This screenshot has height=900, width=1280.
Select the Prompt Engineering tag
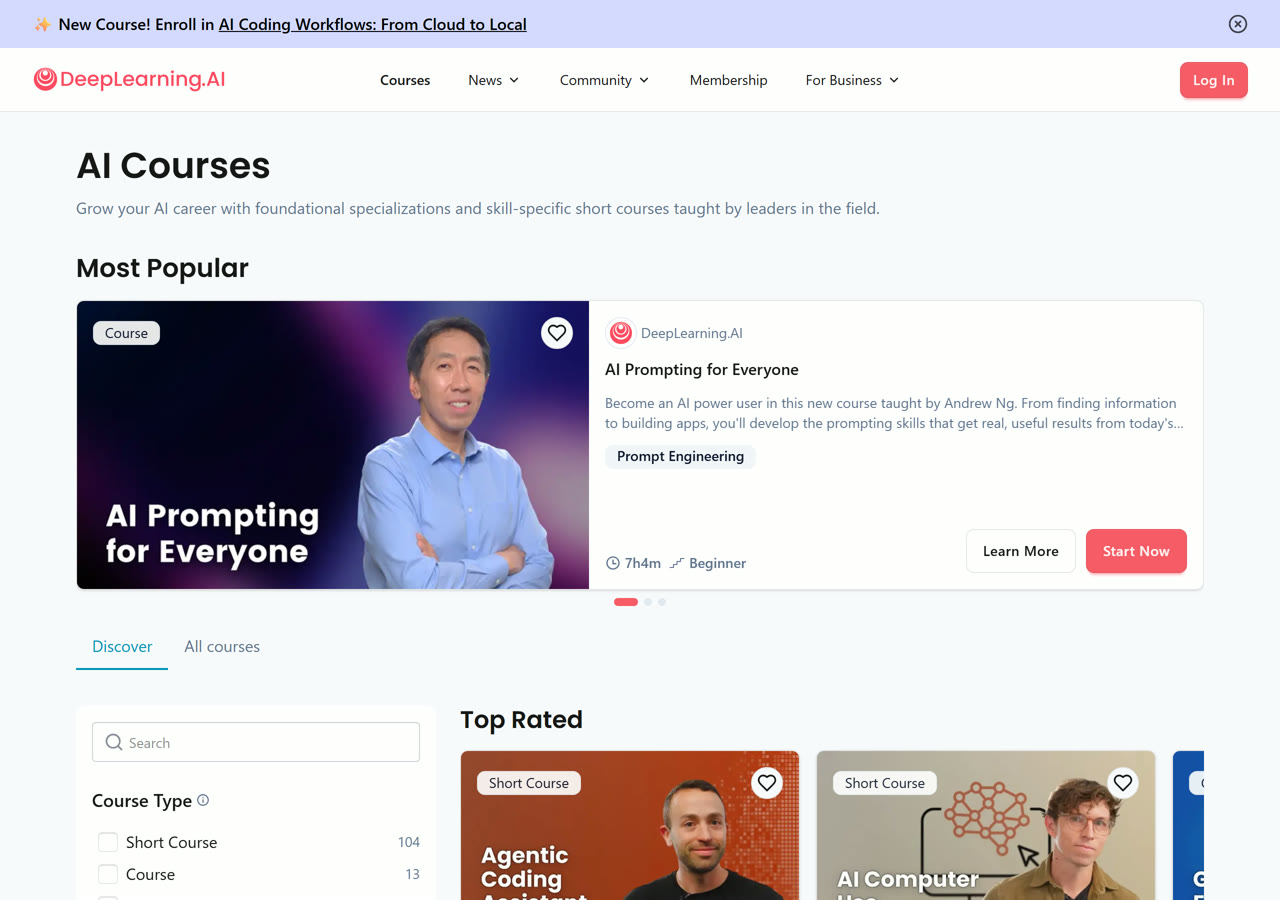pyautogui.click(x=680, y=456)
